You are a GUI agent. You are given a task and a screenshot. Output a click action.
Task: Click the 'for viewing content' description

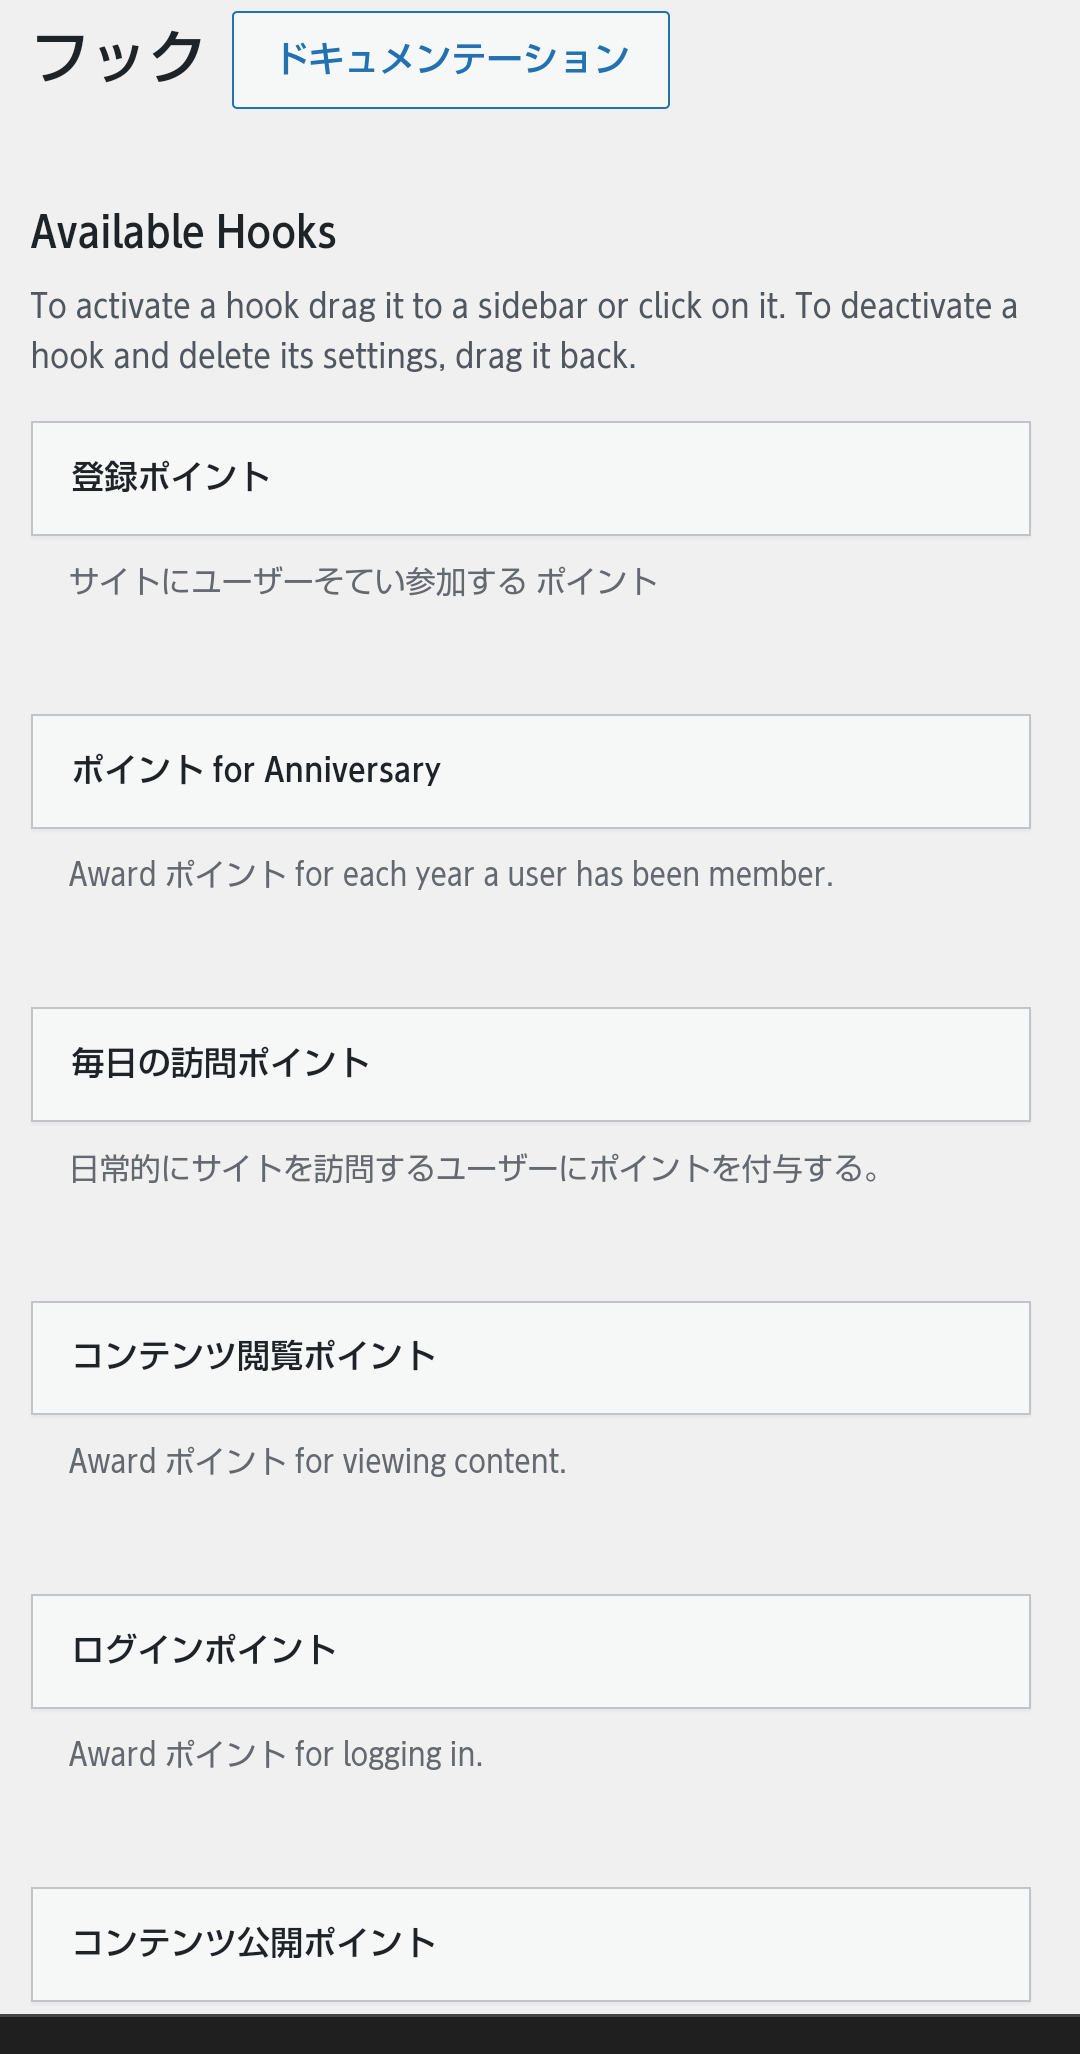click(430, 1461)
